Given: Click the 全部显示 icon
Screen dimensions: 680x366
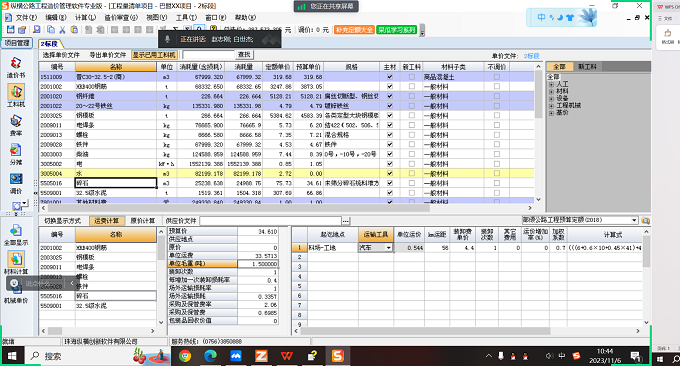Looking at the screenshot, I should tap(16, 235).
